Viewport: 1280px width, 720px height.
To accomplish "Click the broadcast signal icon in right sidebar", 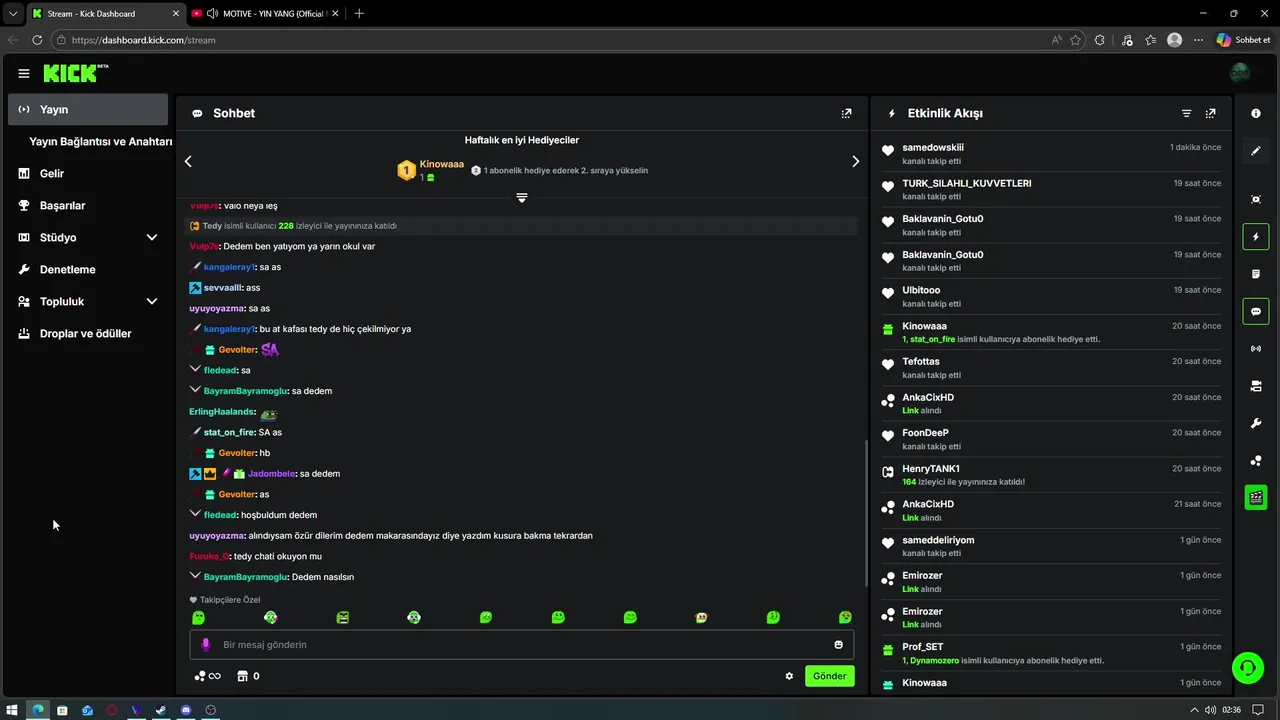I will (1256, 349).
